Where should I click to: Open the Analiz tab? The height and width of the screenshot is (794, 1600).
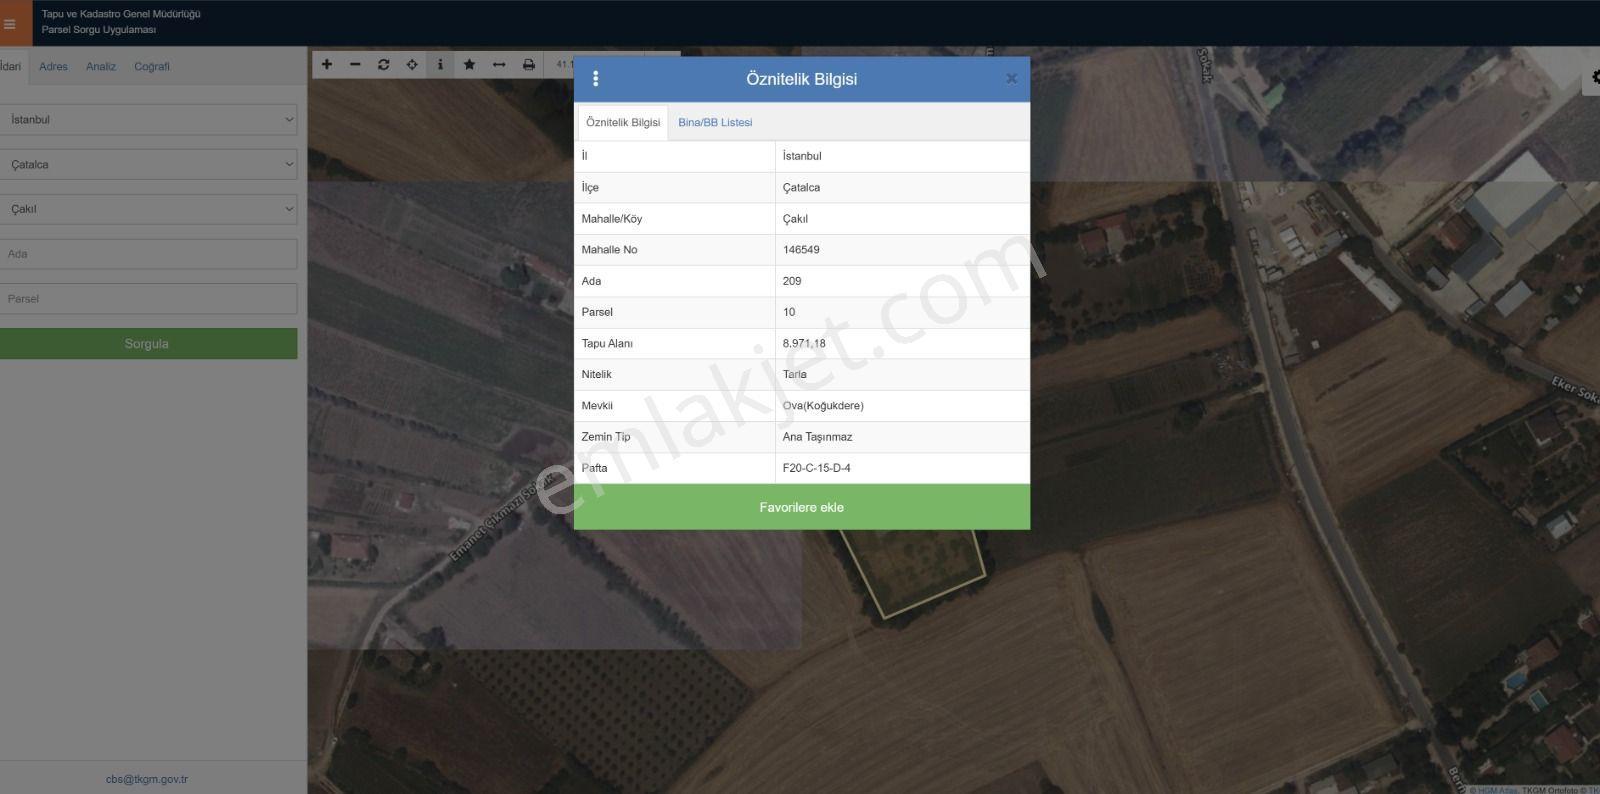(101, 66)
